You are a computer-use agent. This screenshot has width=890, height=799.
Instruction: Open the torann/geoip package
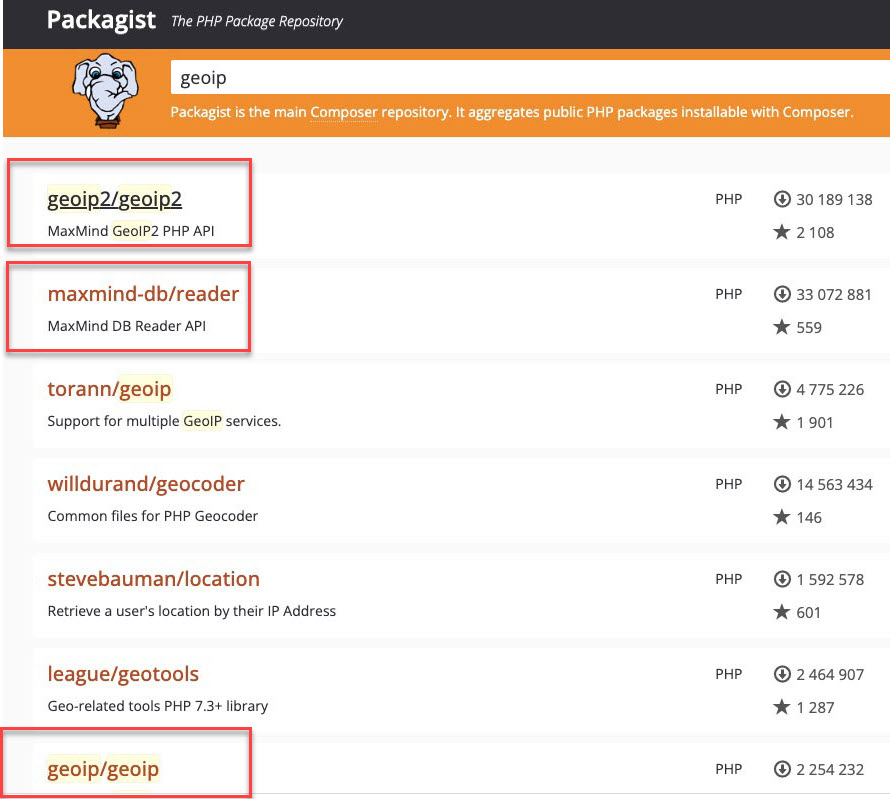click(109, 389)
